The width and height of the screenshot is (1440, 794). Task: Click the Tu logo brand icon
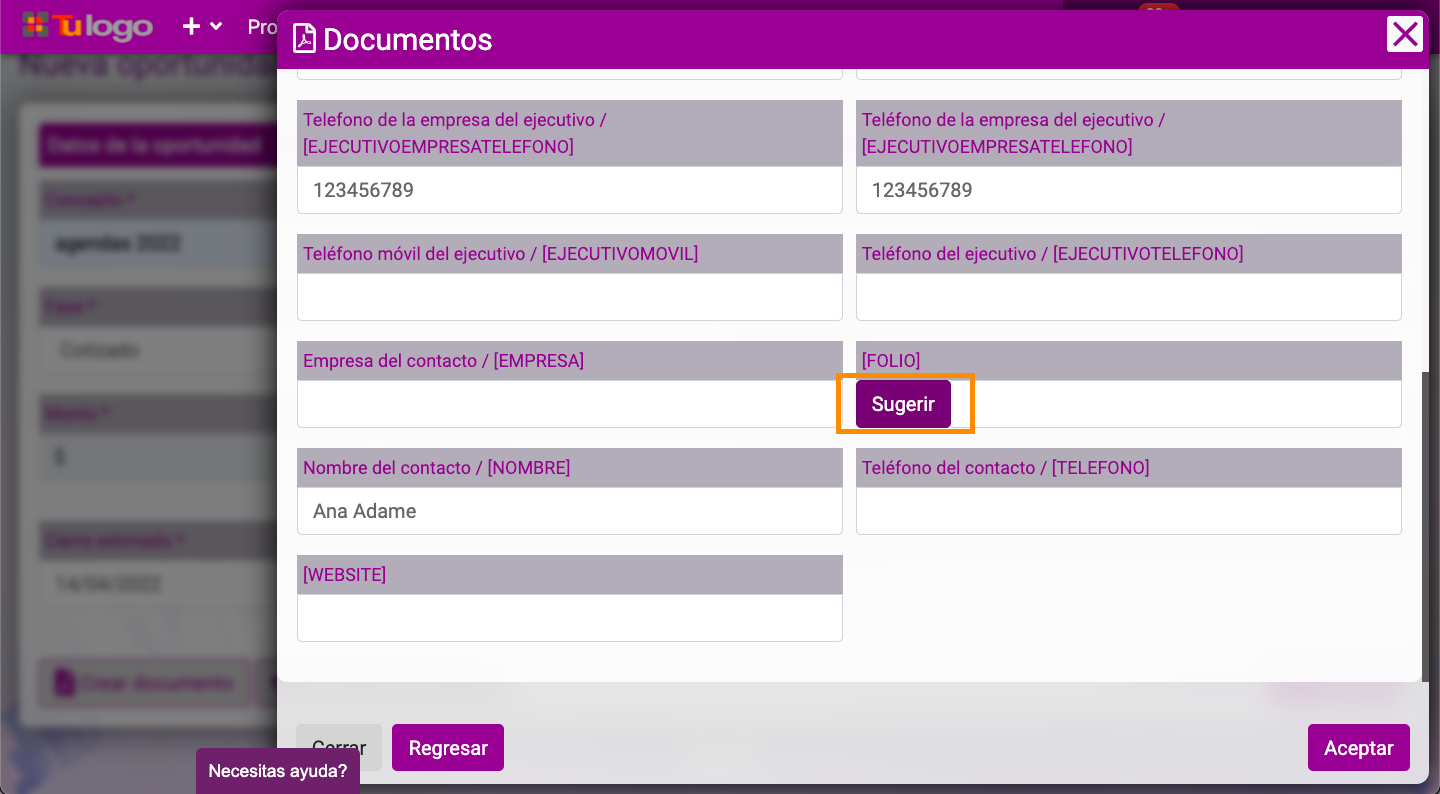(88, 26)
